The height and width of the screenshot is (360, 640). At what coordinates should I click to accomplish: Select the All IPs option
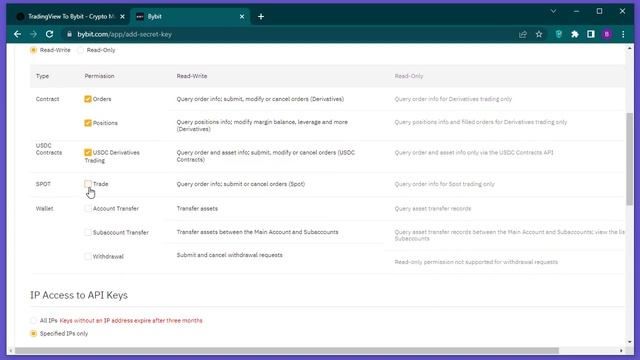[x=33, y=320]
